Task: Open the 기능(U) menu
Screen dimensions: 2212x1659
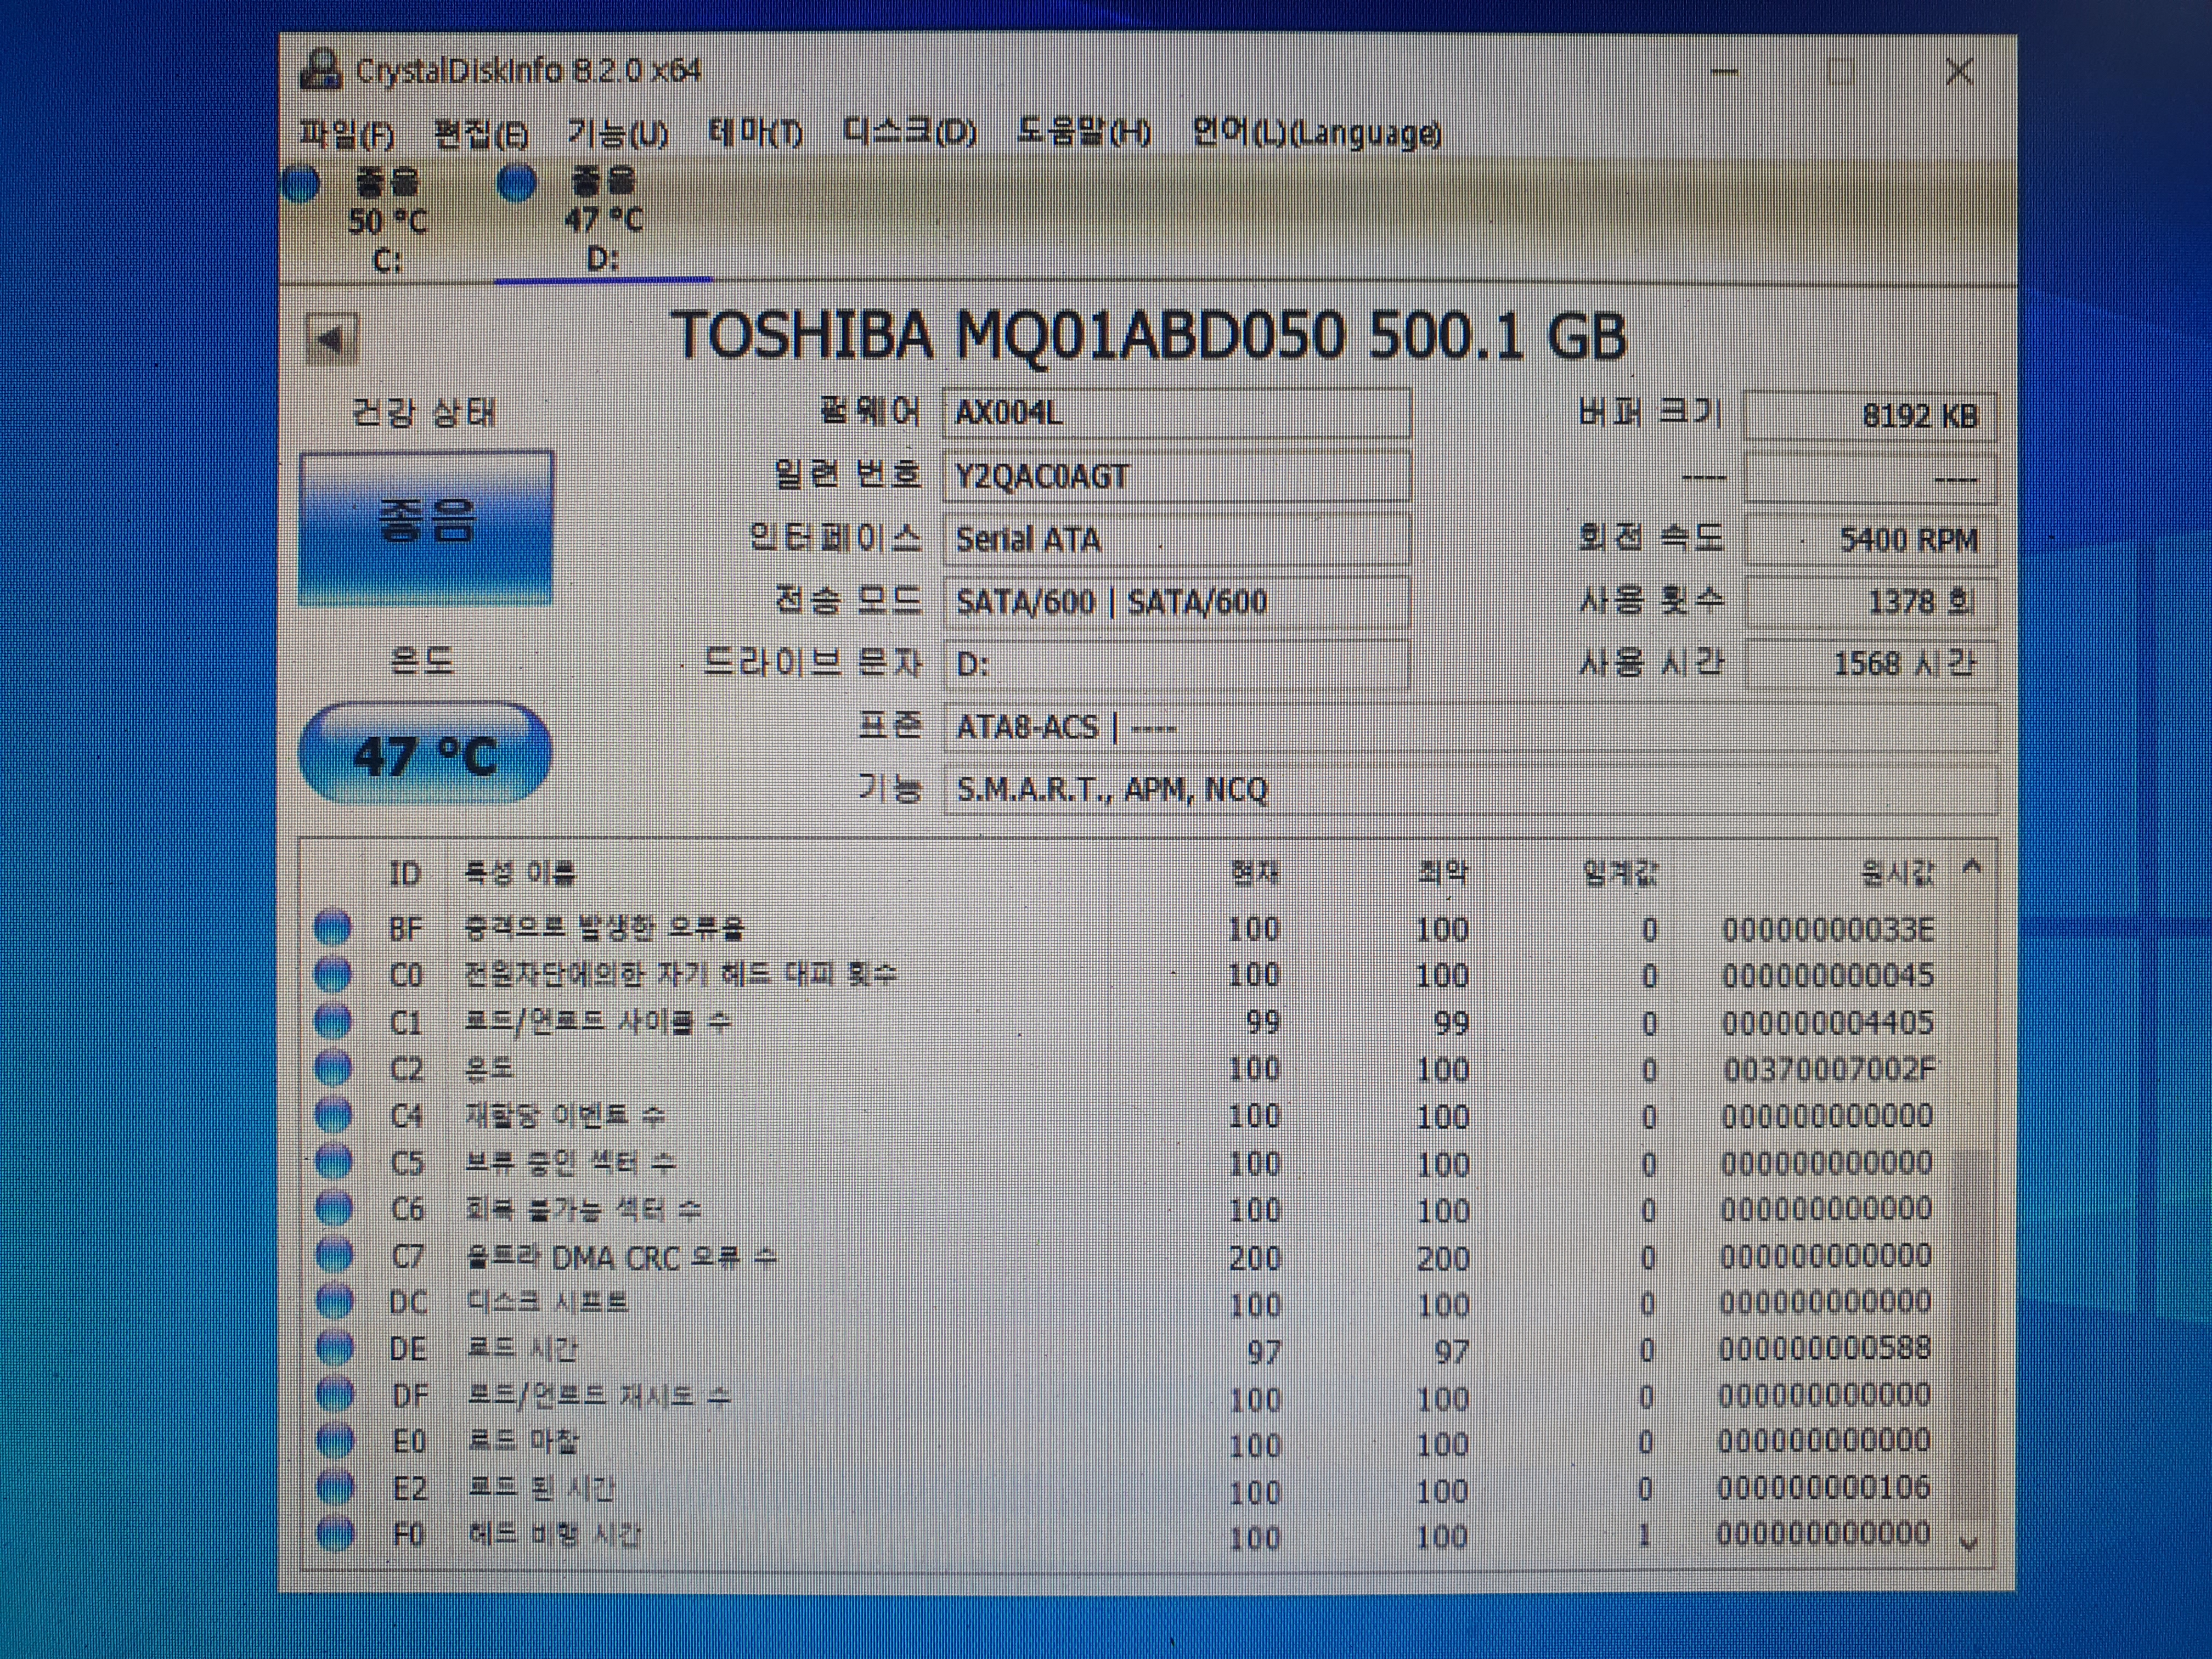Action: point(617,133)
